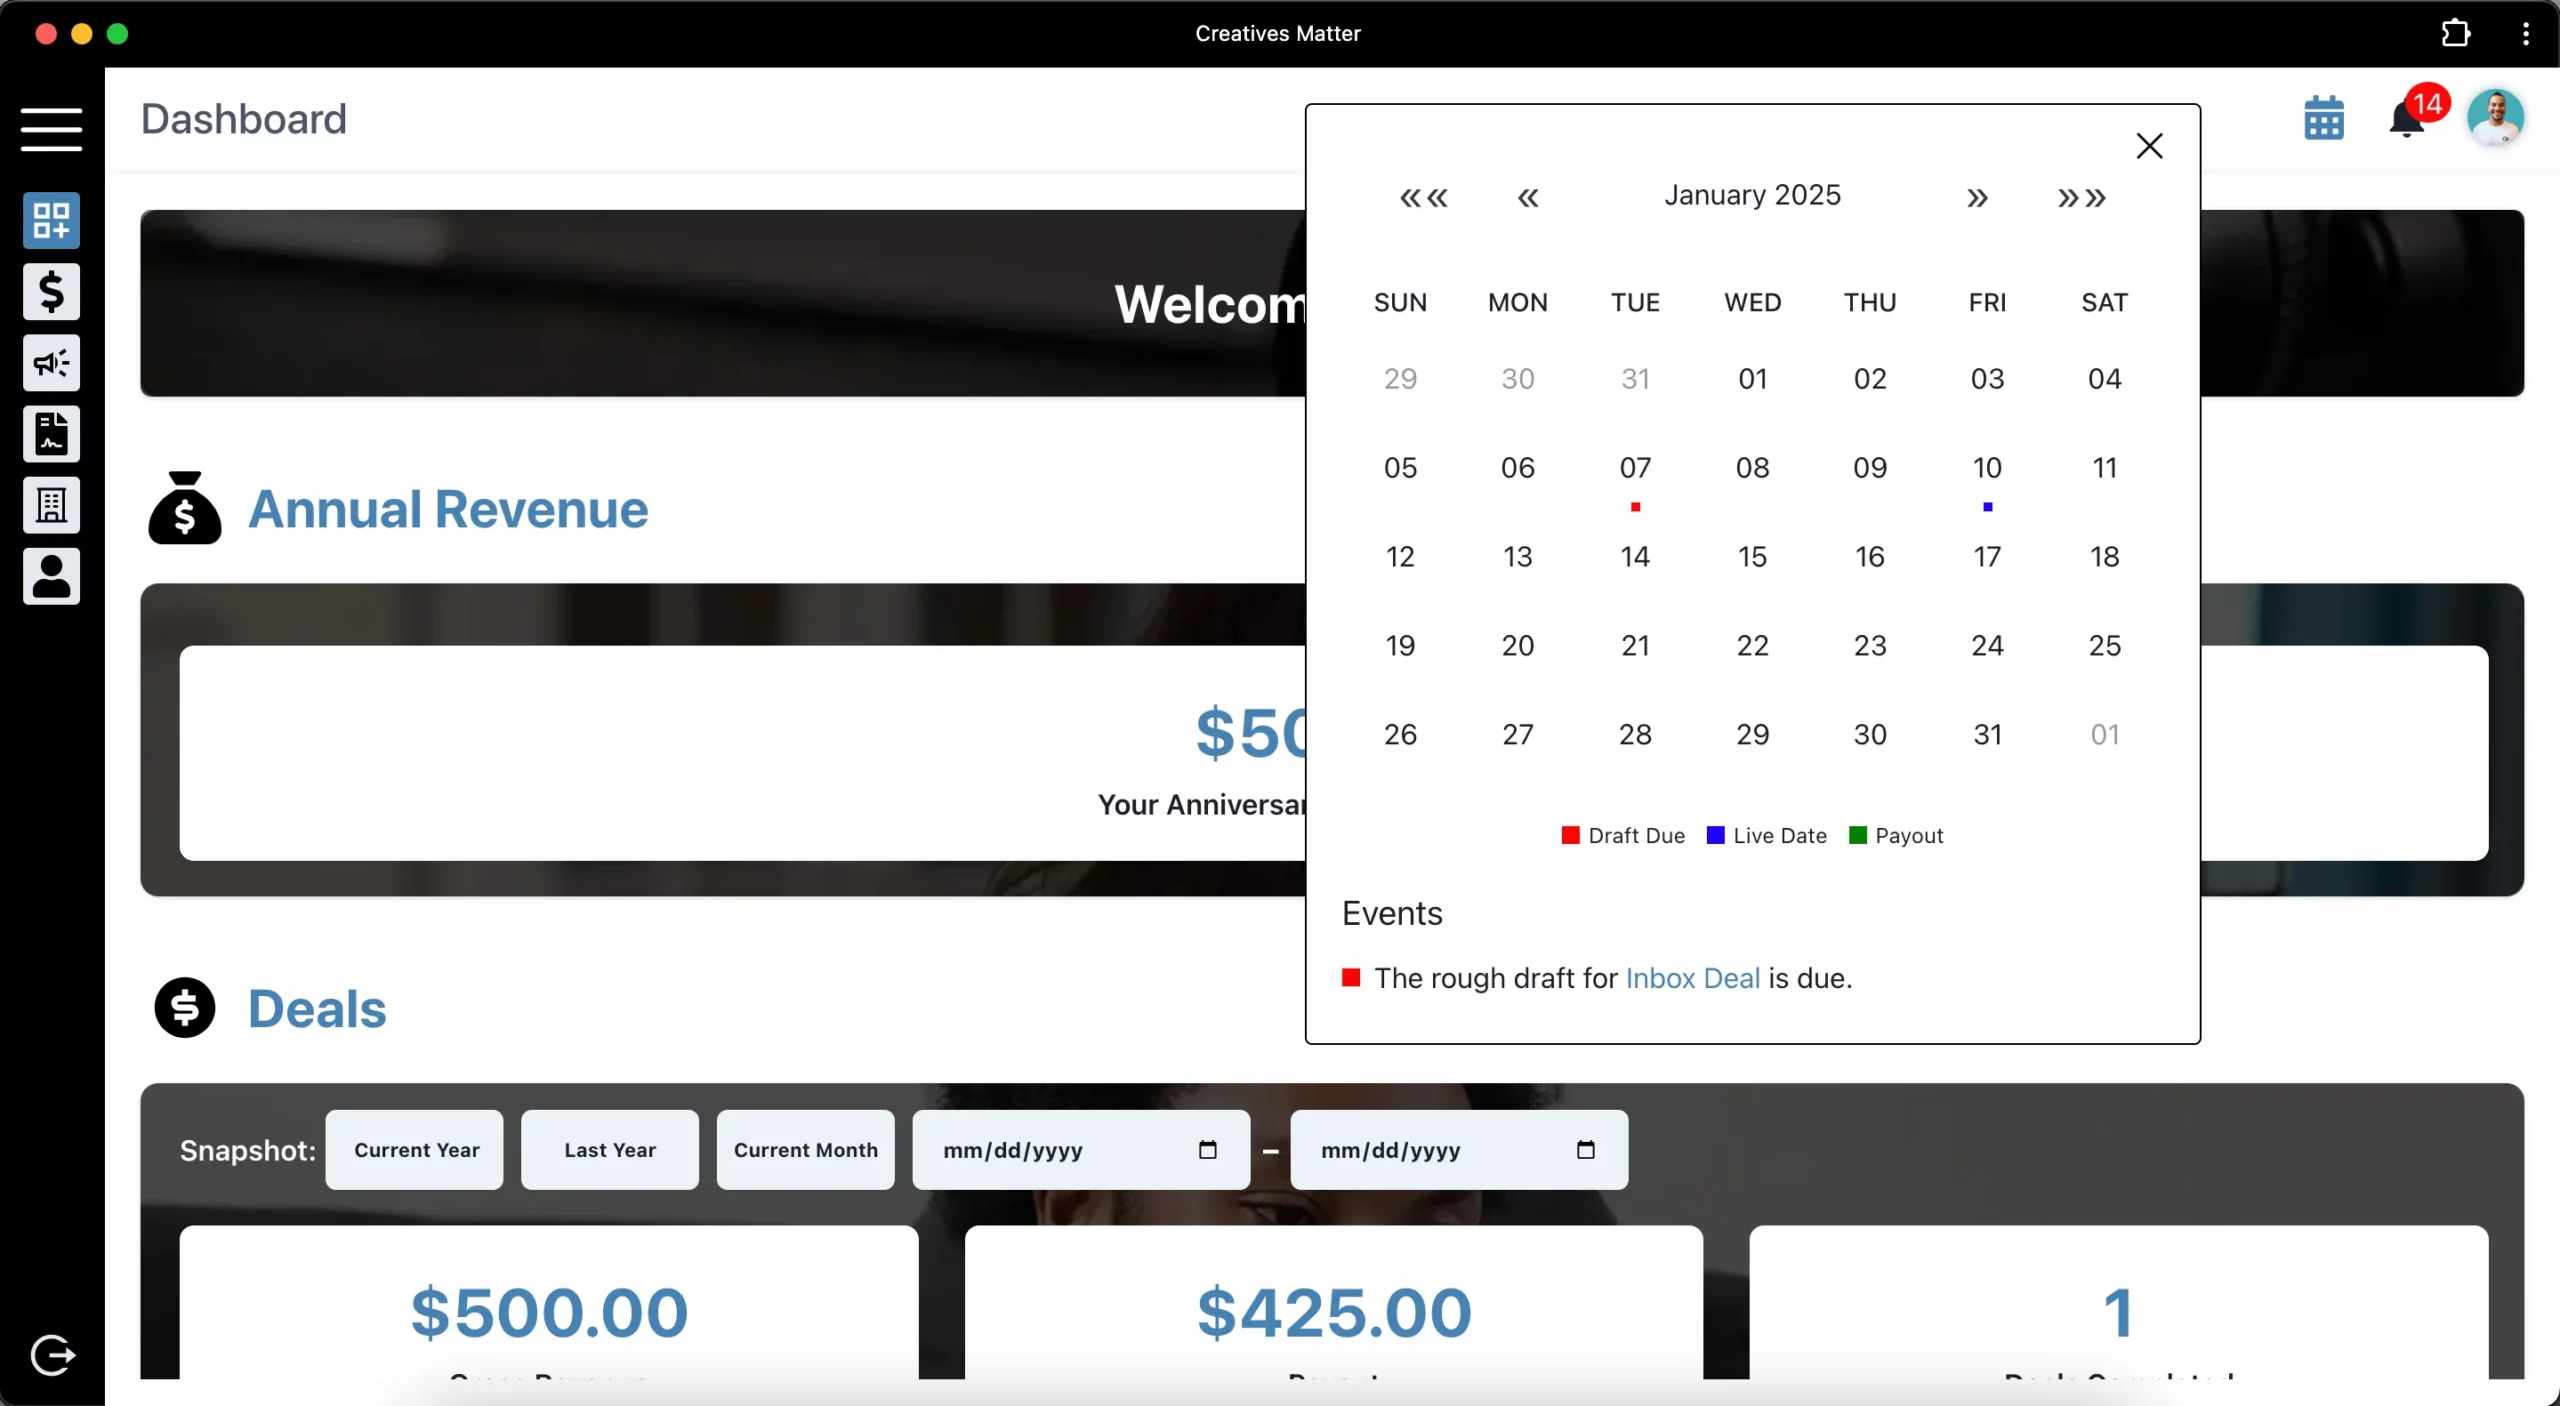Select January 10 with live date marker
The height and width of the screenshot is (1406, 2560).
click(x=1987, y=468)
